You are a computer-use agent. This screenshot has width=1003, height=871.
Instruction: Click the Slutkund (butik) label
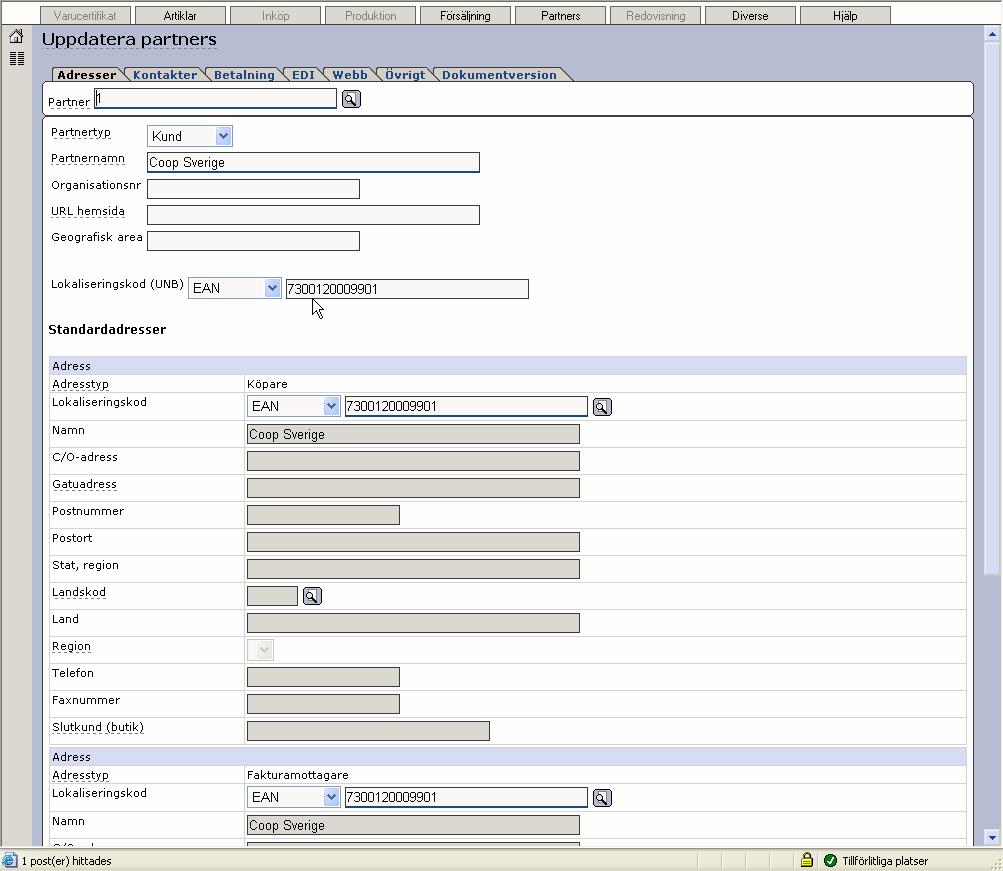[x=98, y=727]
